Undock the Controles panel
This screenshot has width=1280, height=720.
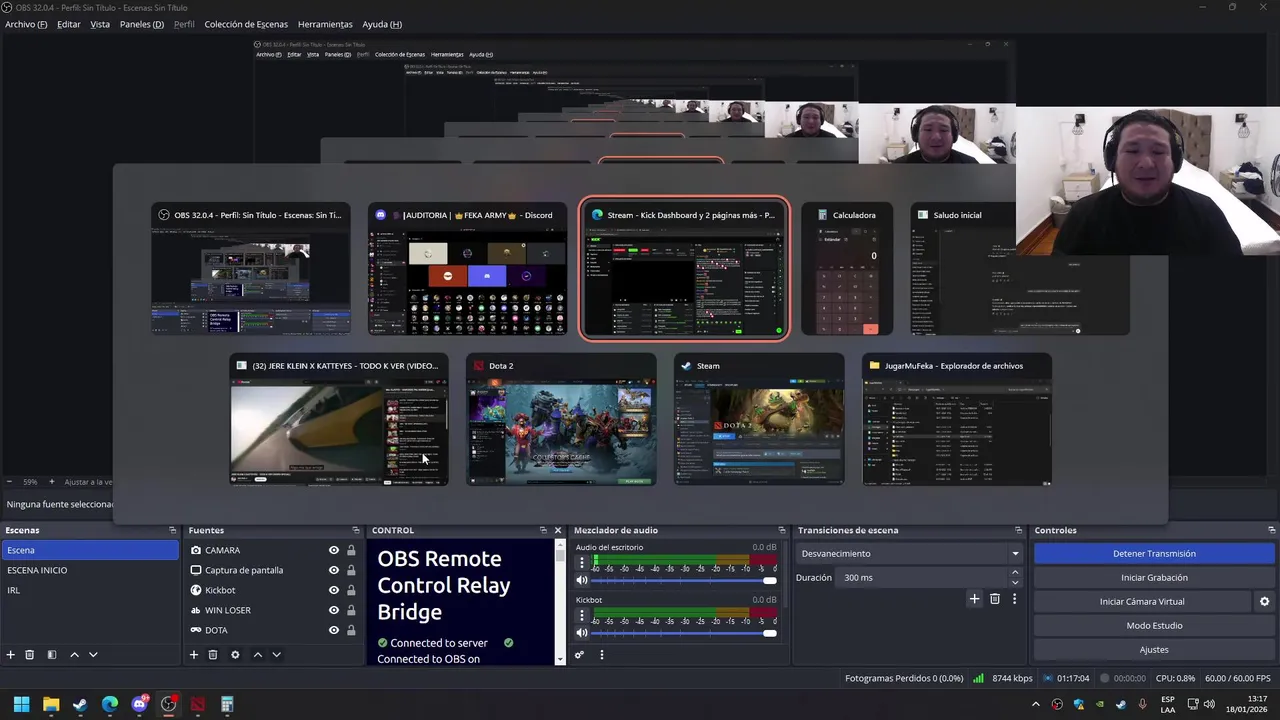pyautogui.click(x=1271, y=530)
